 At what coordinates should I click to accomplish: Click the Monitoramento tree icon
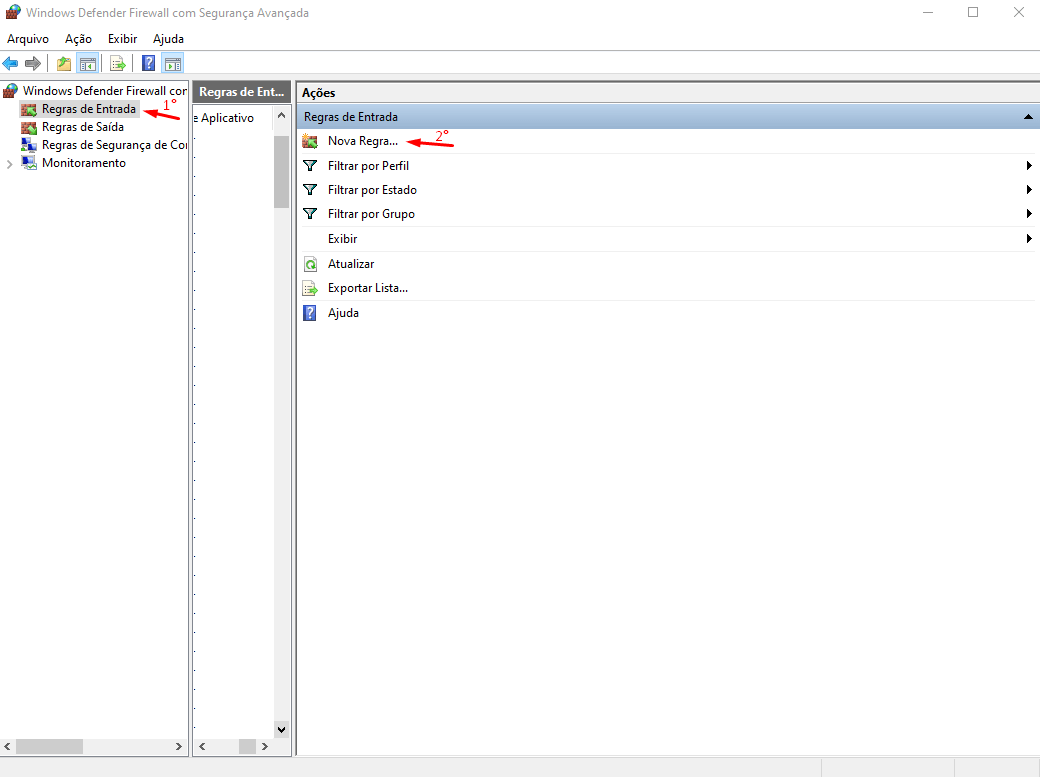pos(29,163)
